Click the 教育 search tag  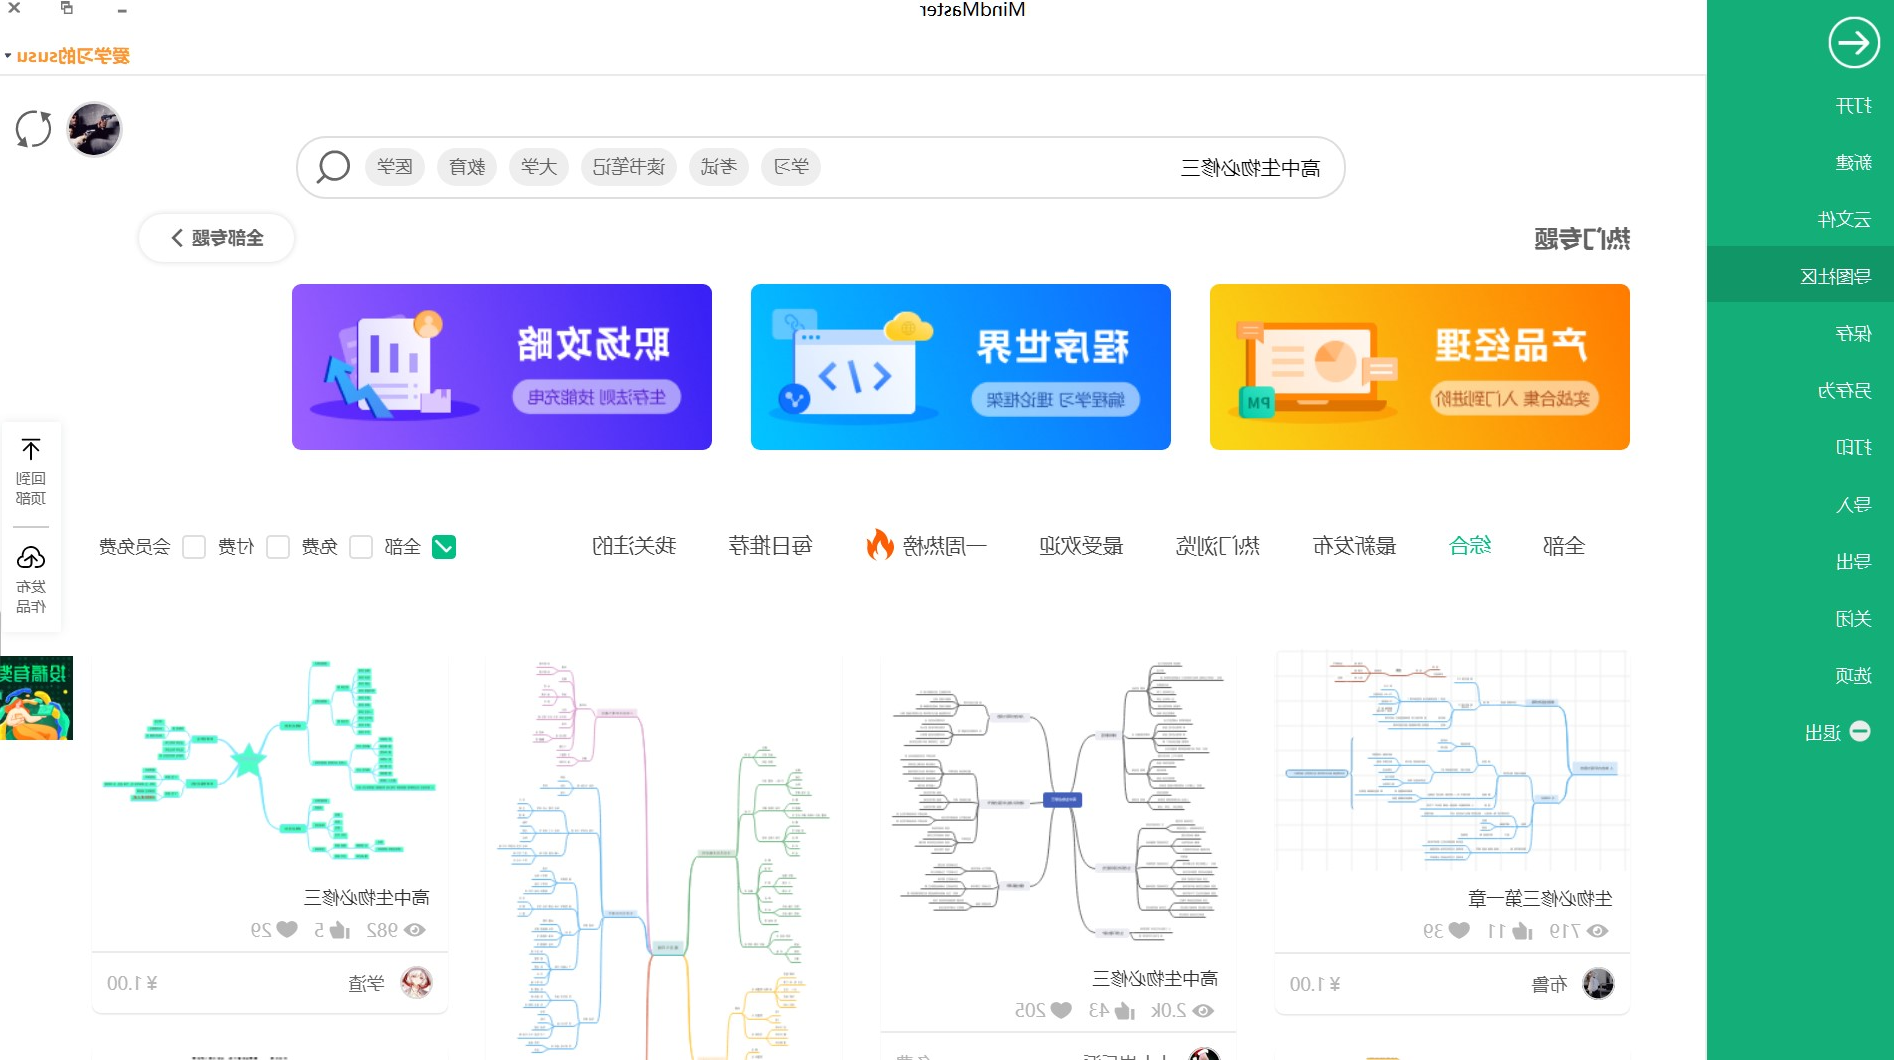click(x=467, y=166)
